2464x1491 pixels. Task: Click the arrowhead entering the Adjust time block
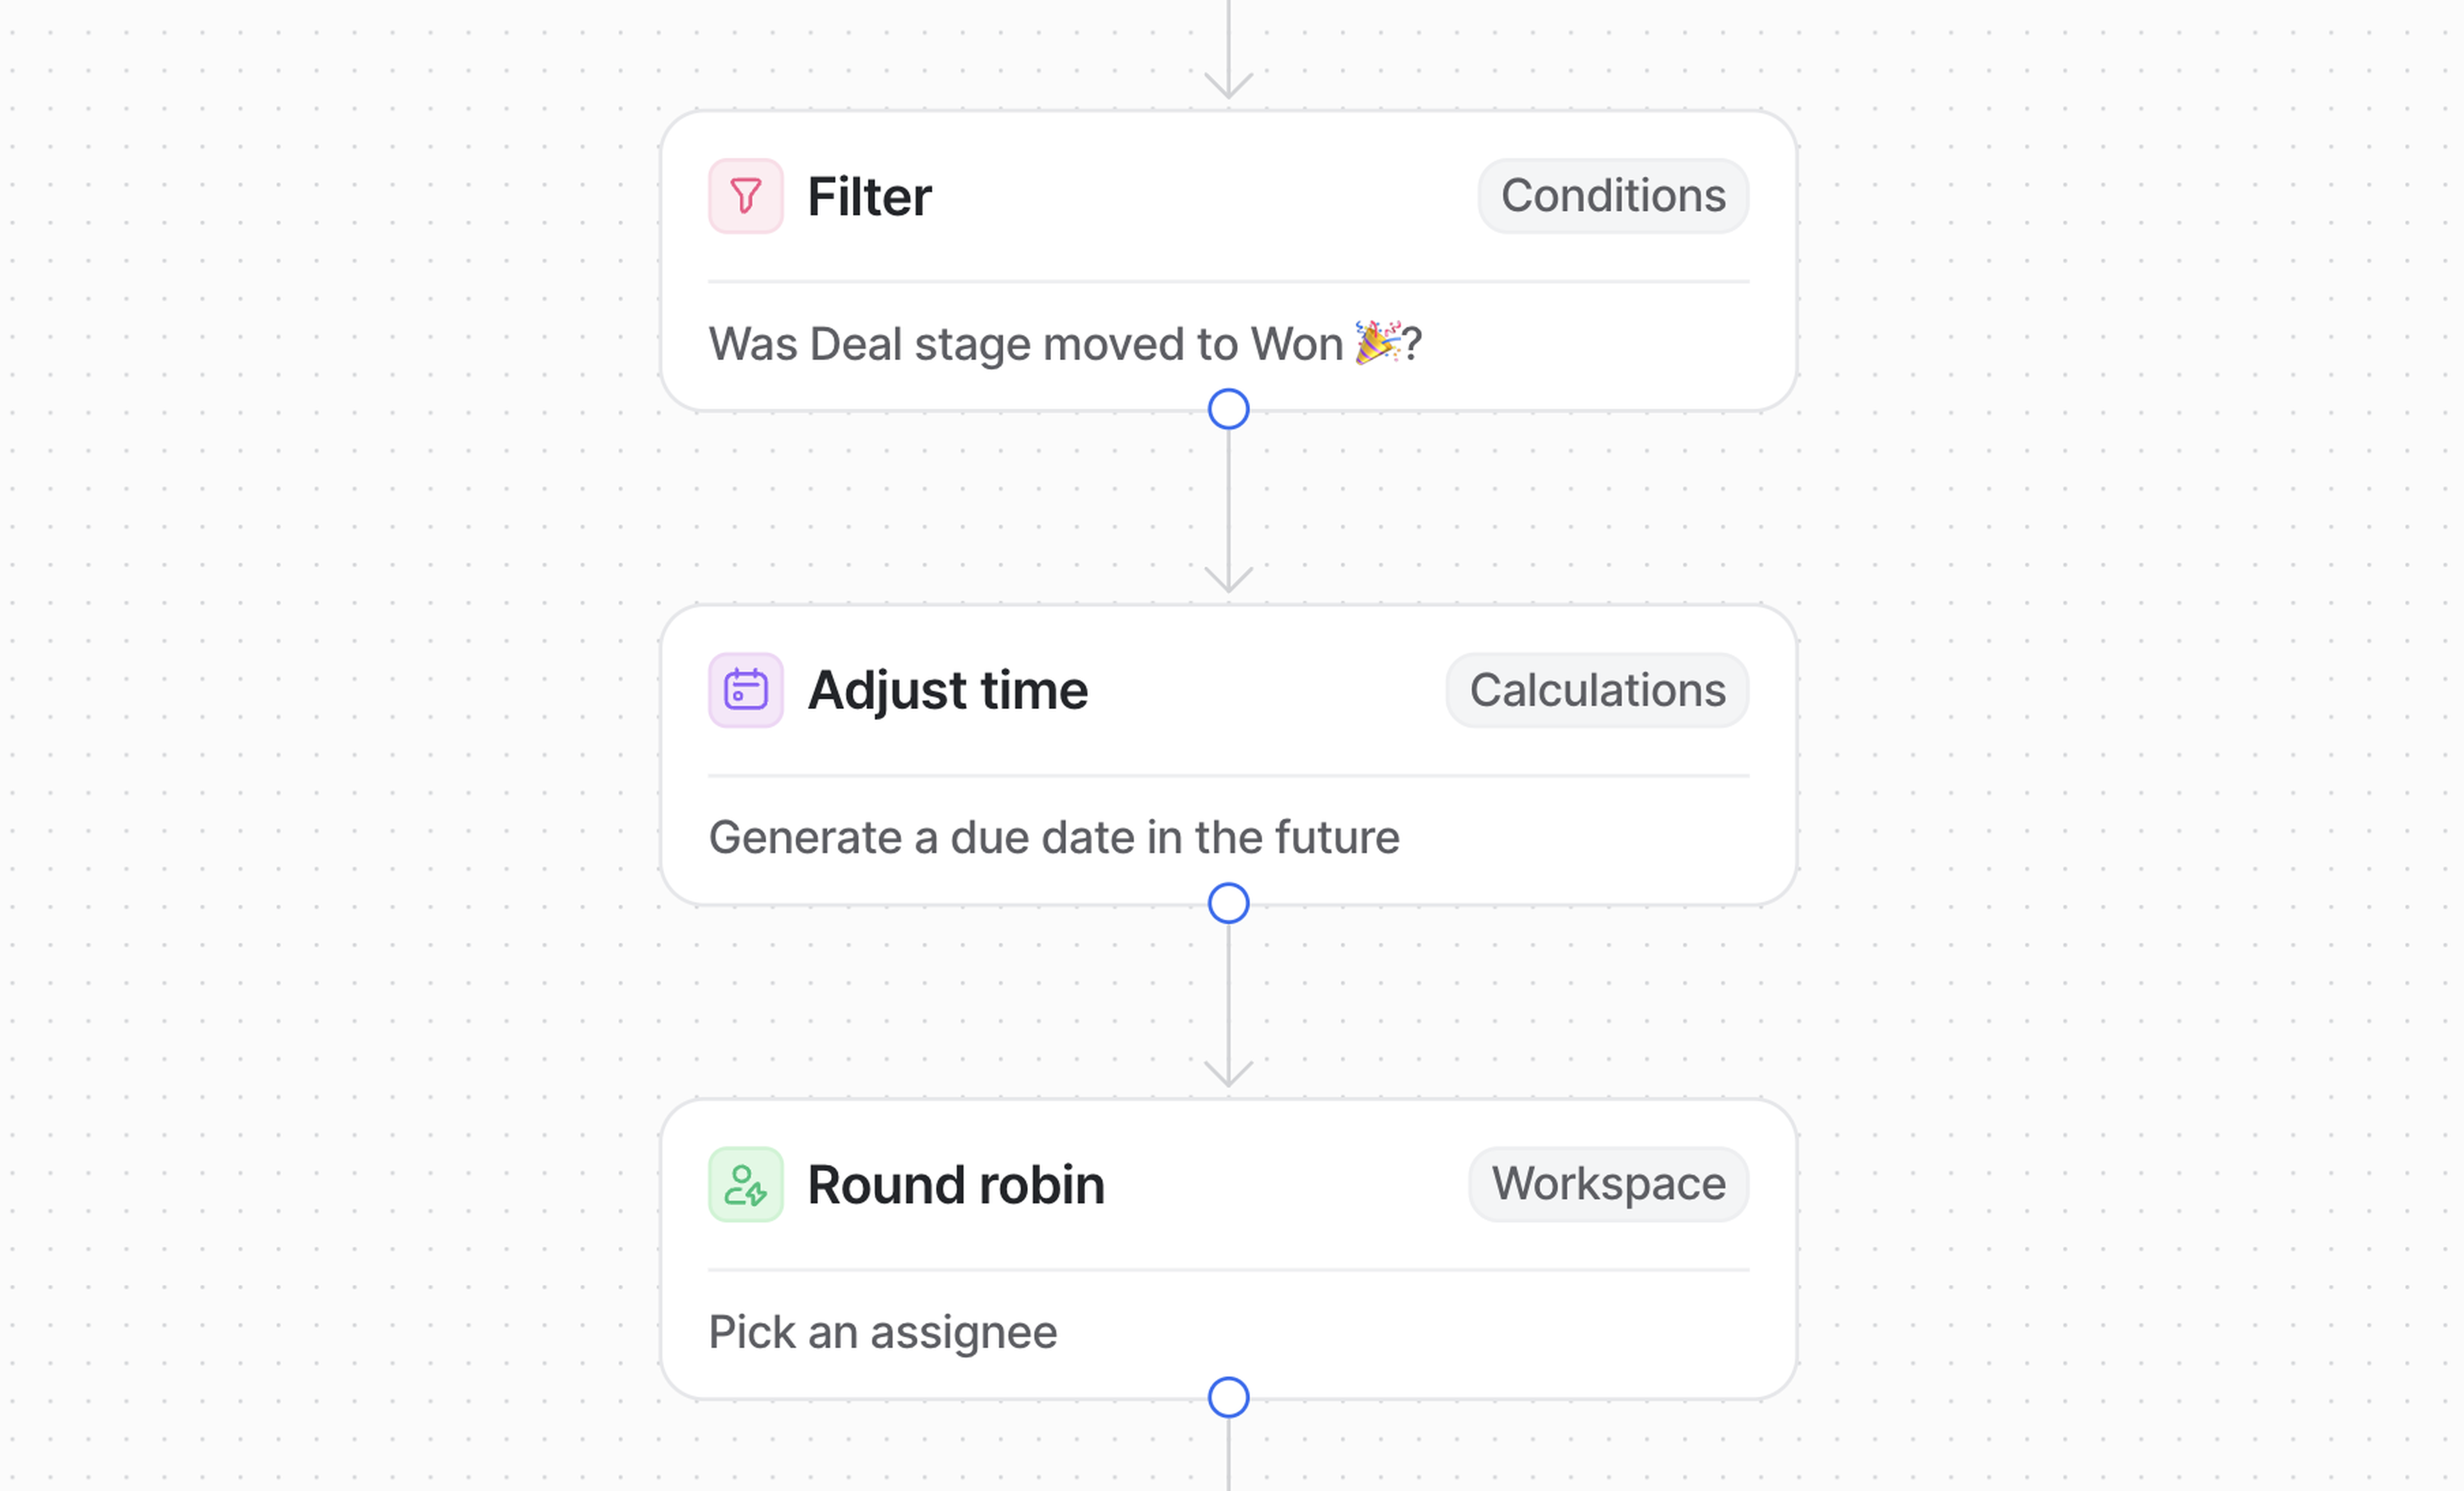click(1228, 580)
